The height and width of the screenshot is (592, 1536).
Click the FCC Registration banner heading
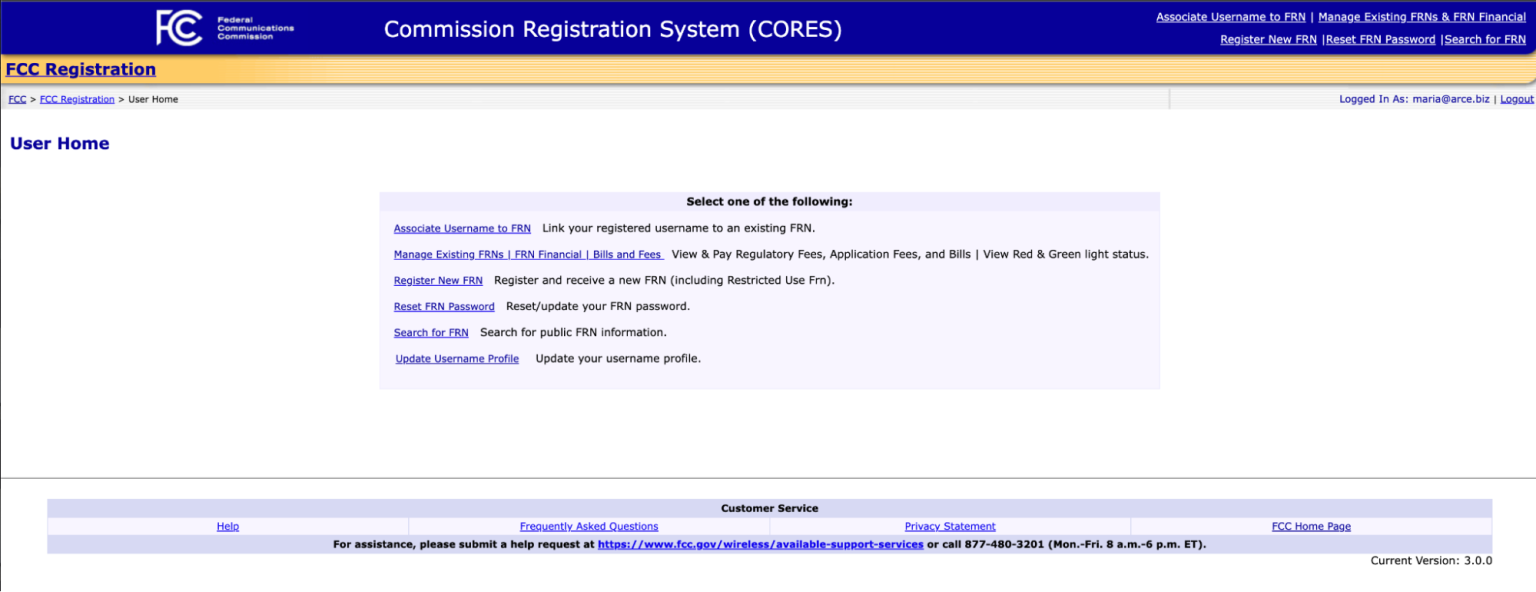click(x=80, y=68)
